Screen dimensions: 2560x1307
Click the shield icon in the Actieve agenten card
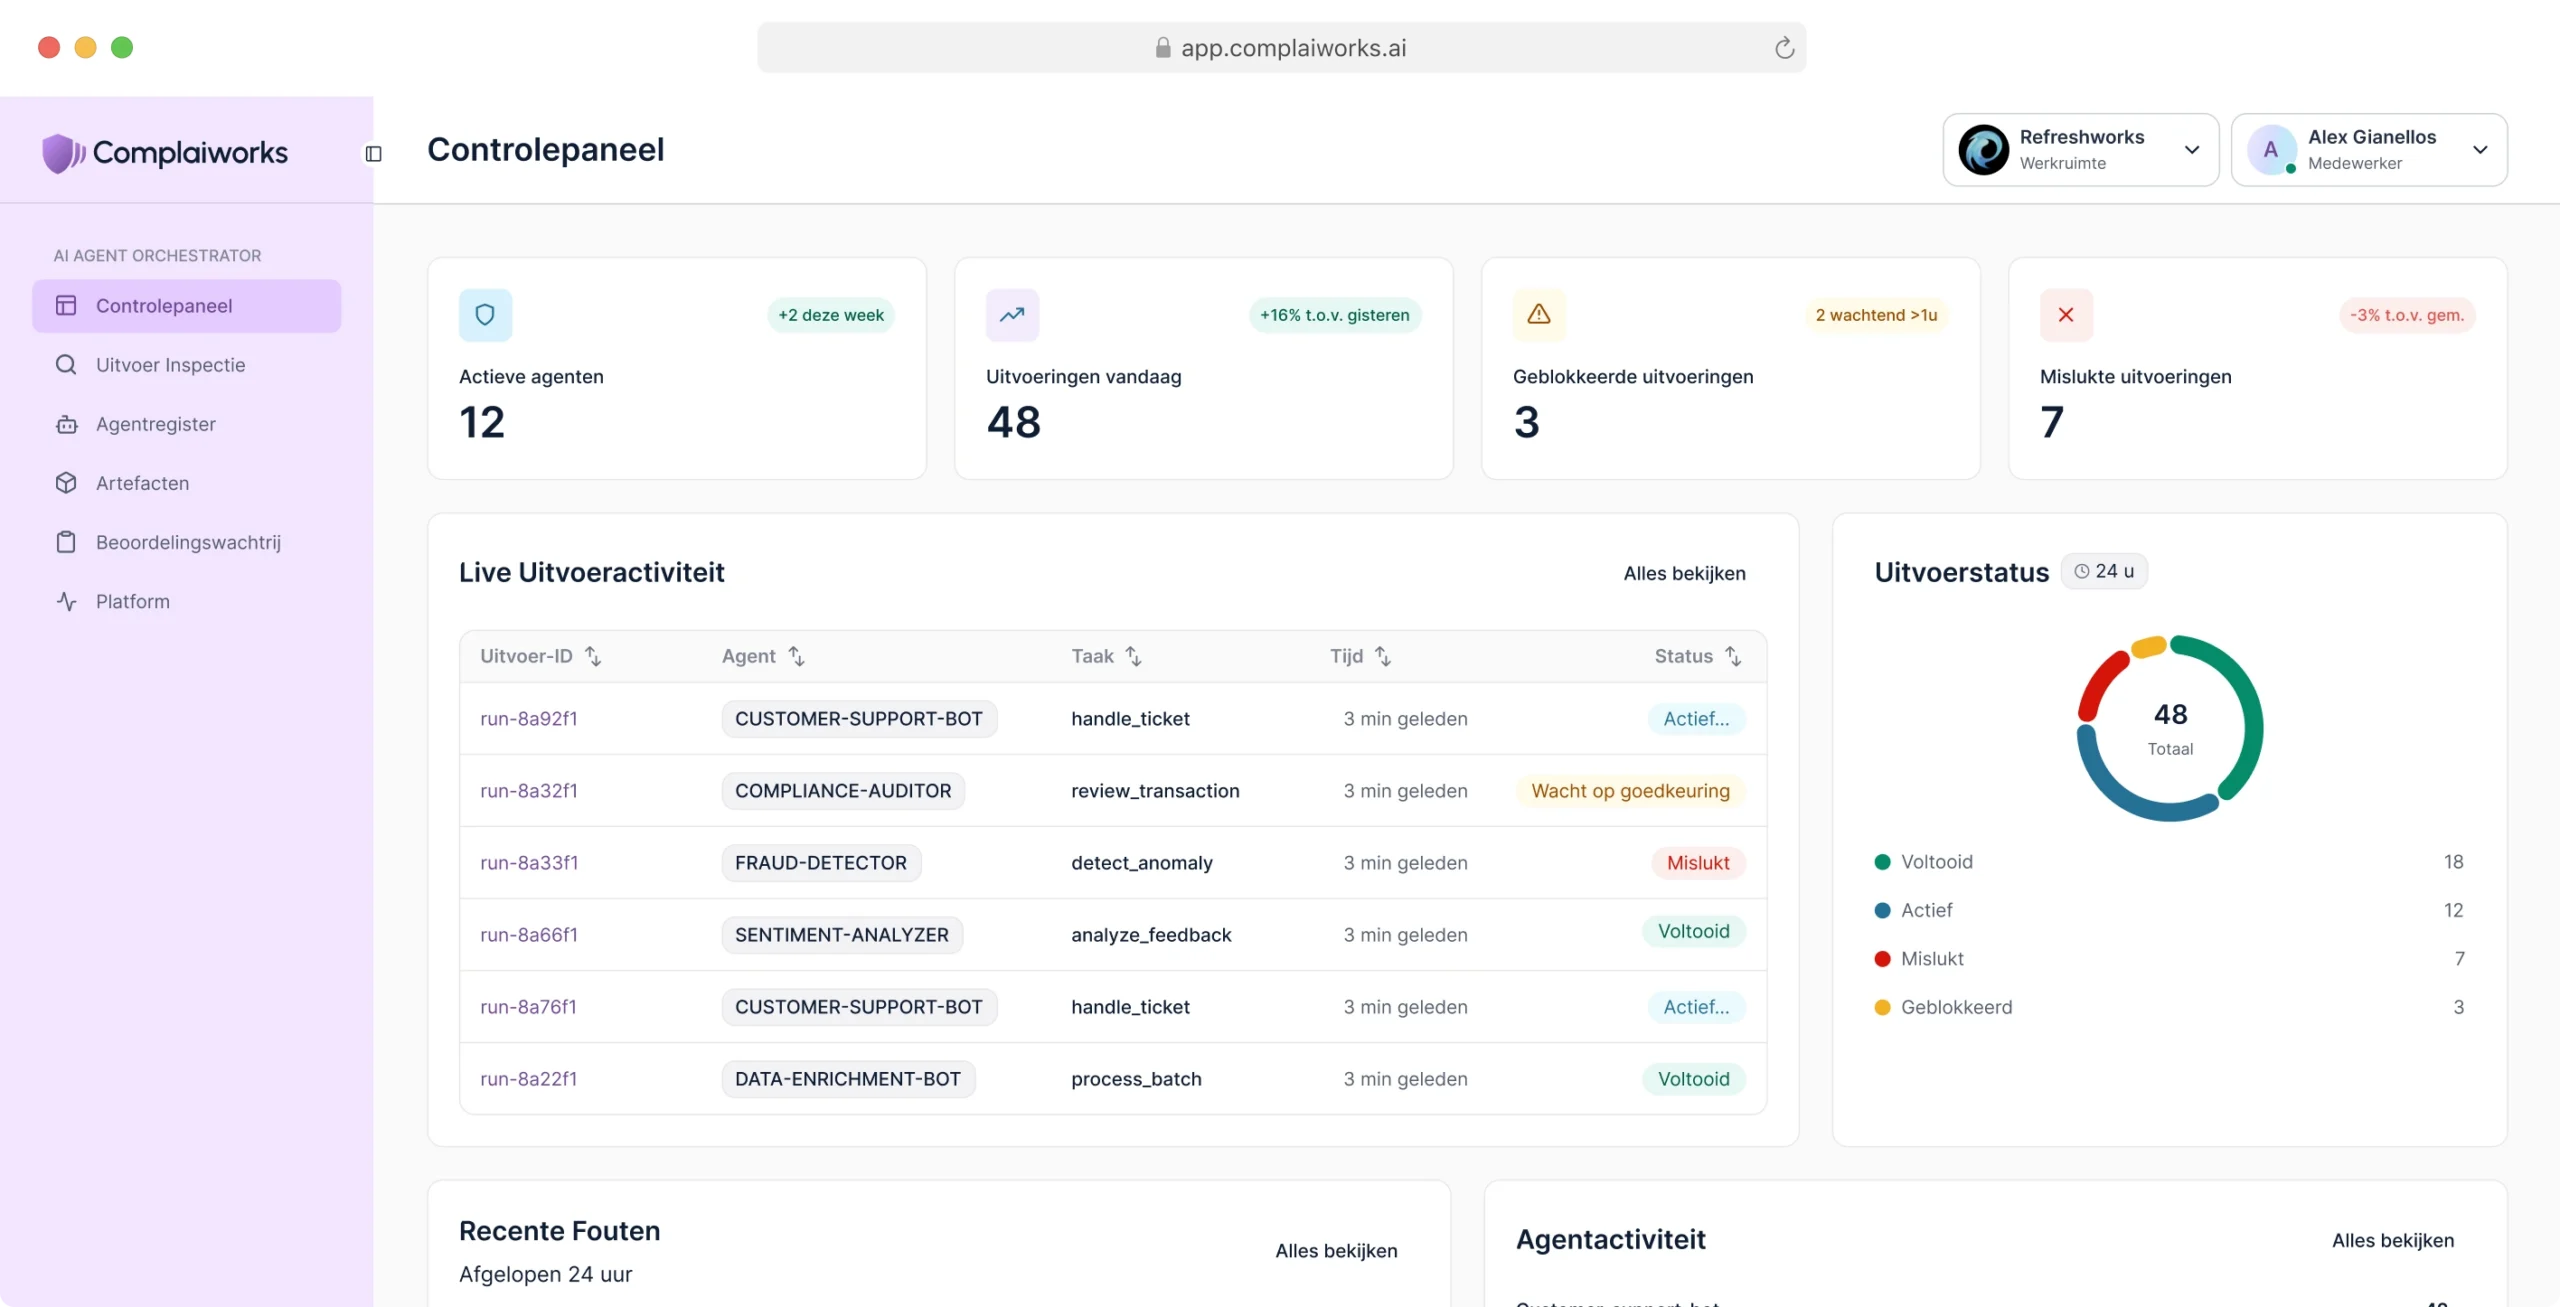click(x=485, y=315)
